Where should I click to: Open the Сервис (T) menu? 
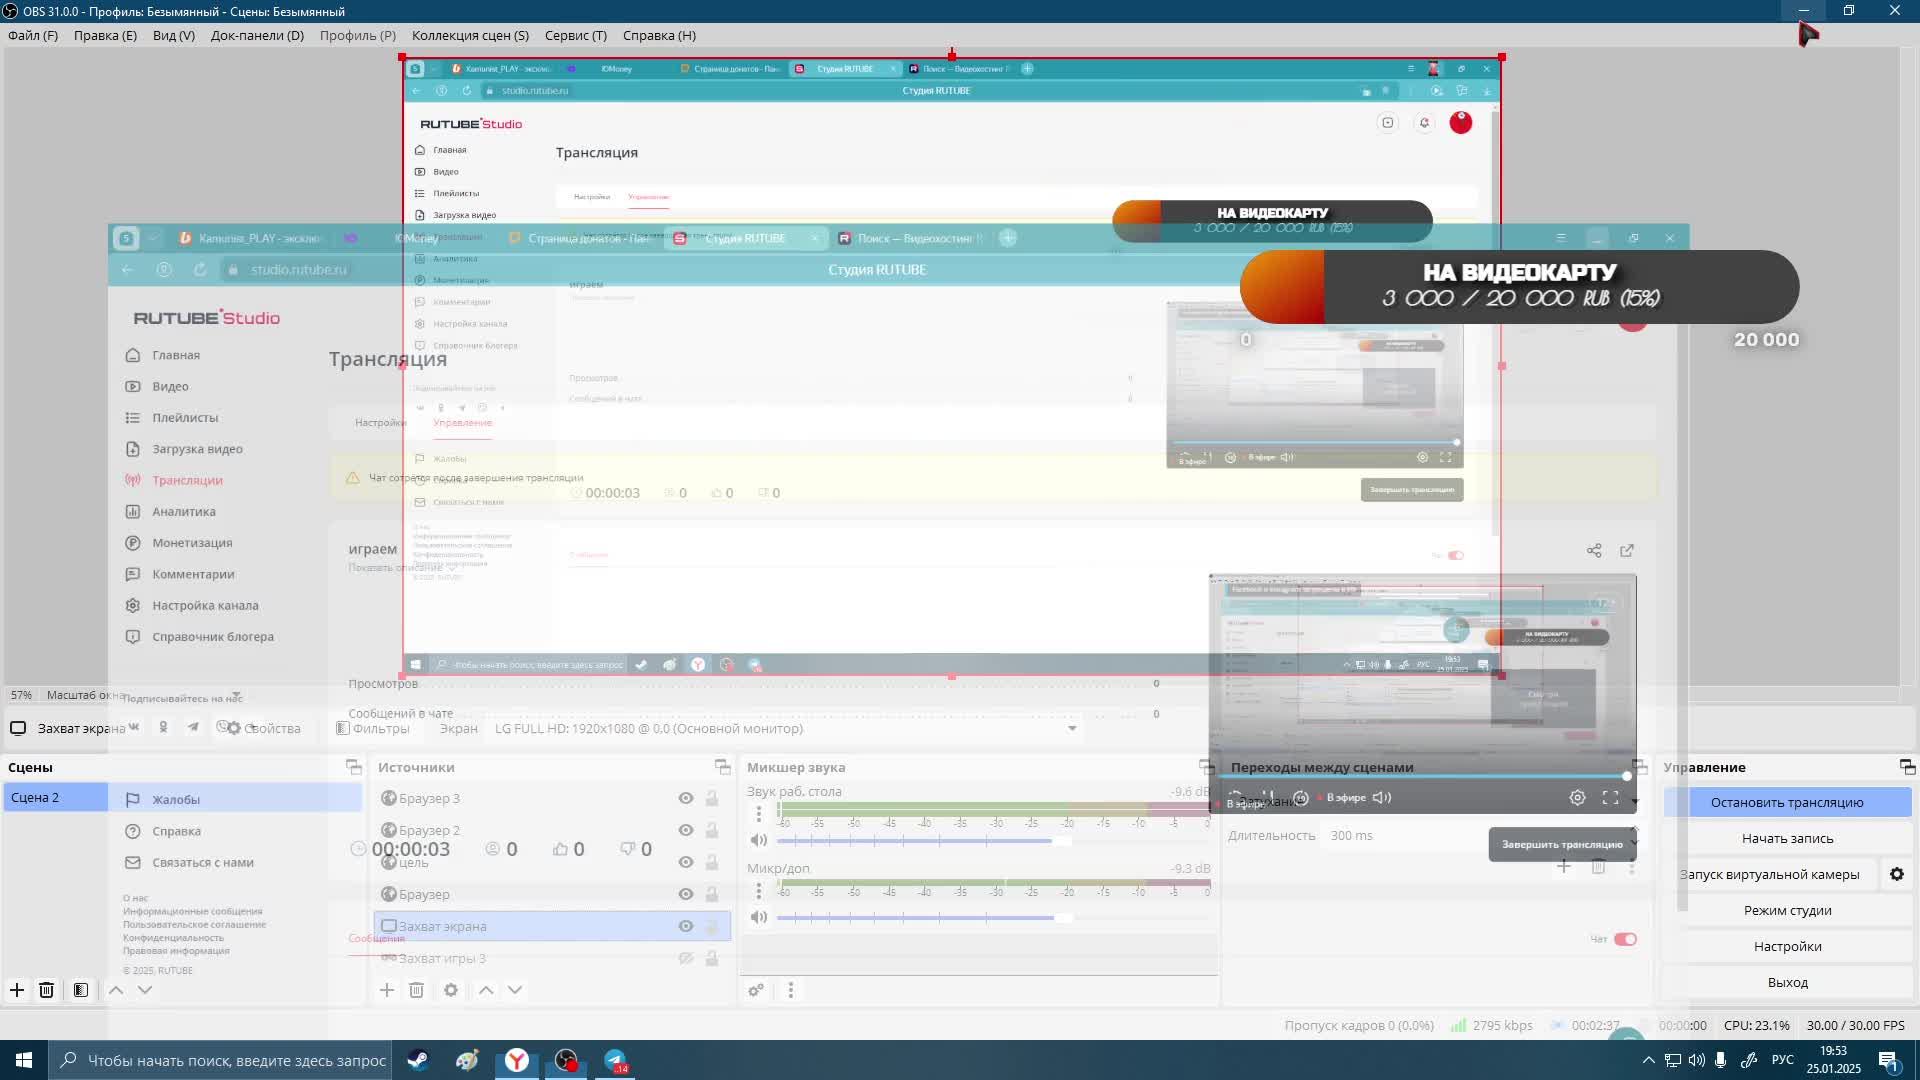coord(576,35)
